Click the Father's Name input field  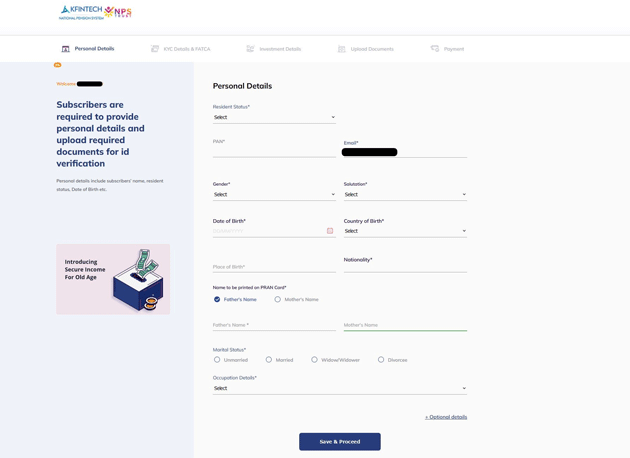[274, 325]
